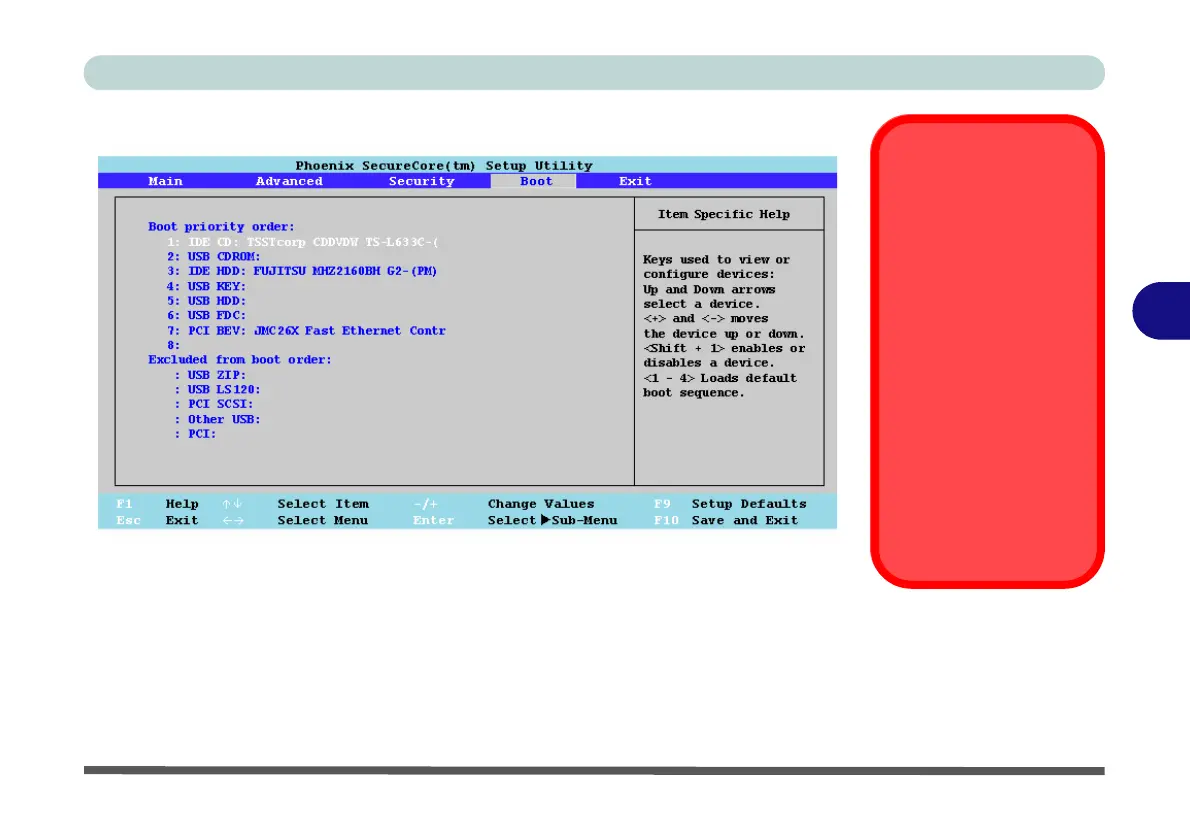Click the up/down arrows Select Item hint
This screenshot has width=1190, height=838.
click(295, 504)
